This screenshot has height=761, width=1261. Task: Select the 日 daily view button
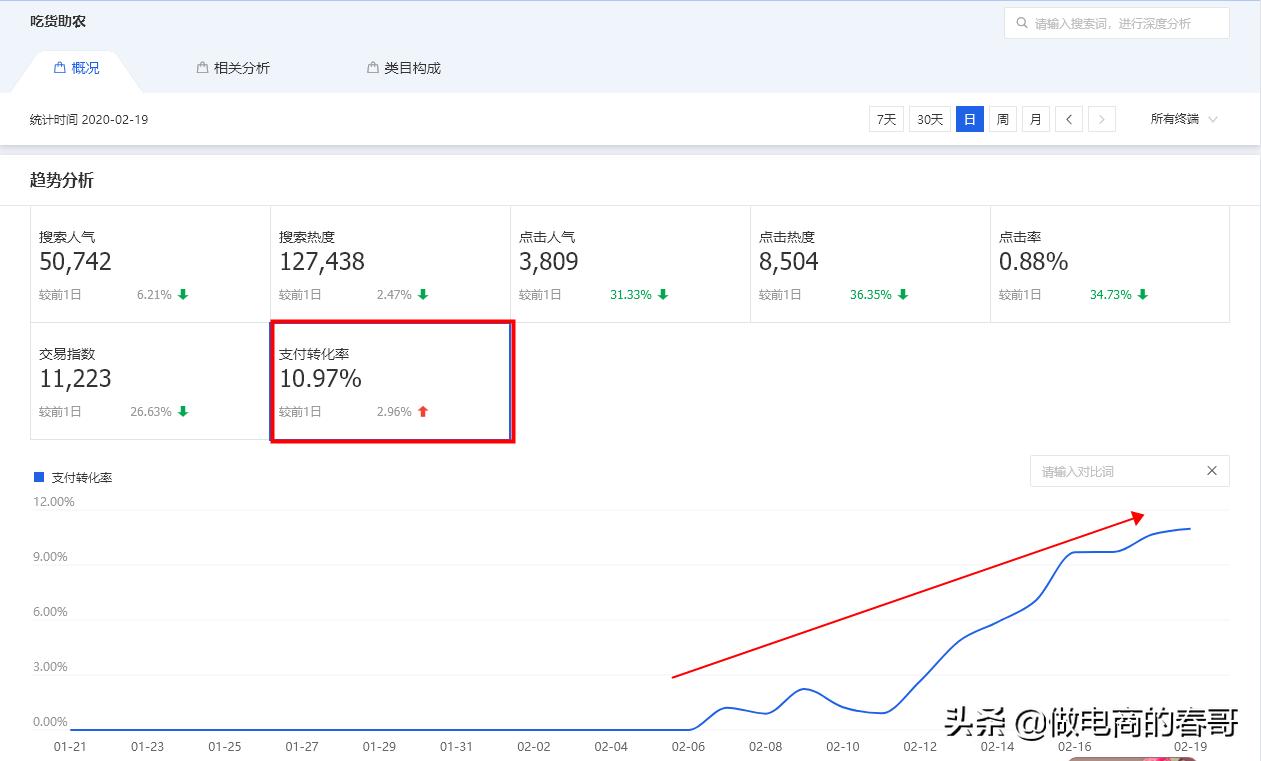pyautogui.click(x=969, y=118)
